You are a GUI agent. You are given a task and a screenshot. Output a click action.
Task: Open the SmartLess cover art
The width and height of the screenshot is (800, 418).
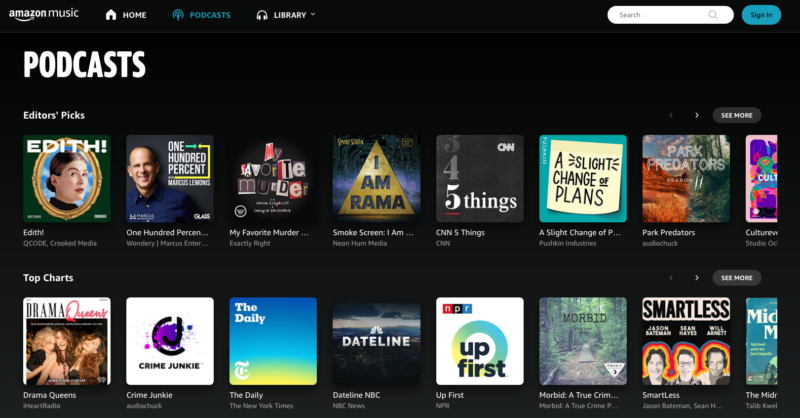click(686, 341)
